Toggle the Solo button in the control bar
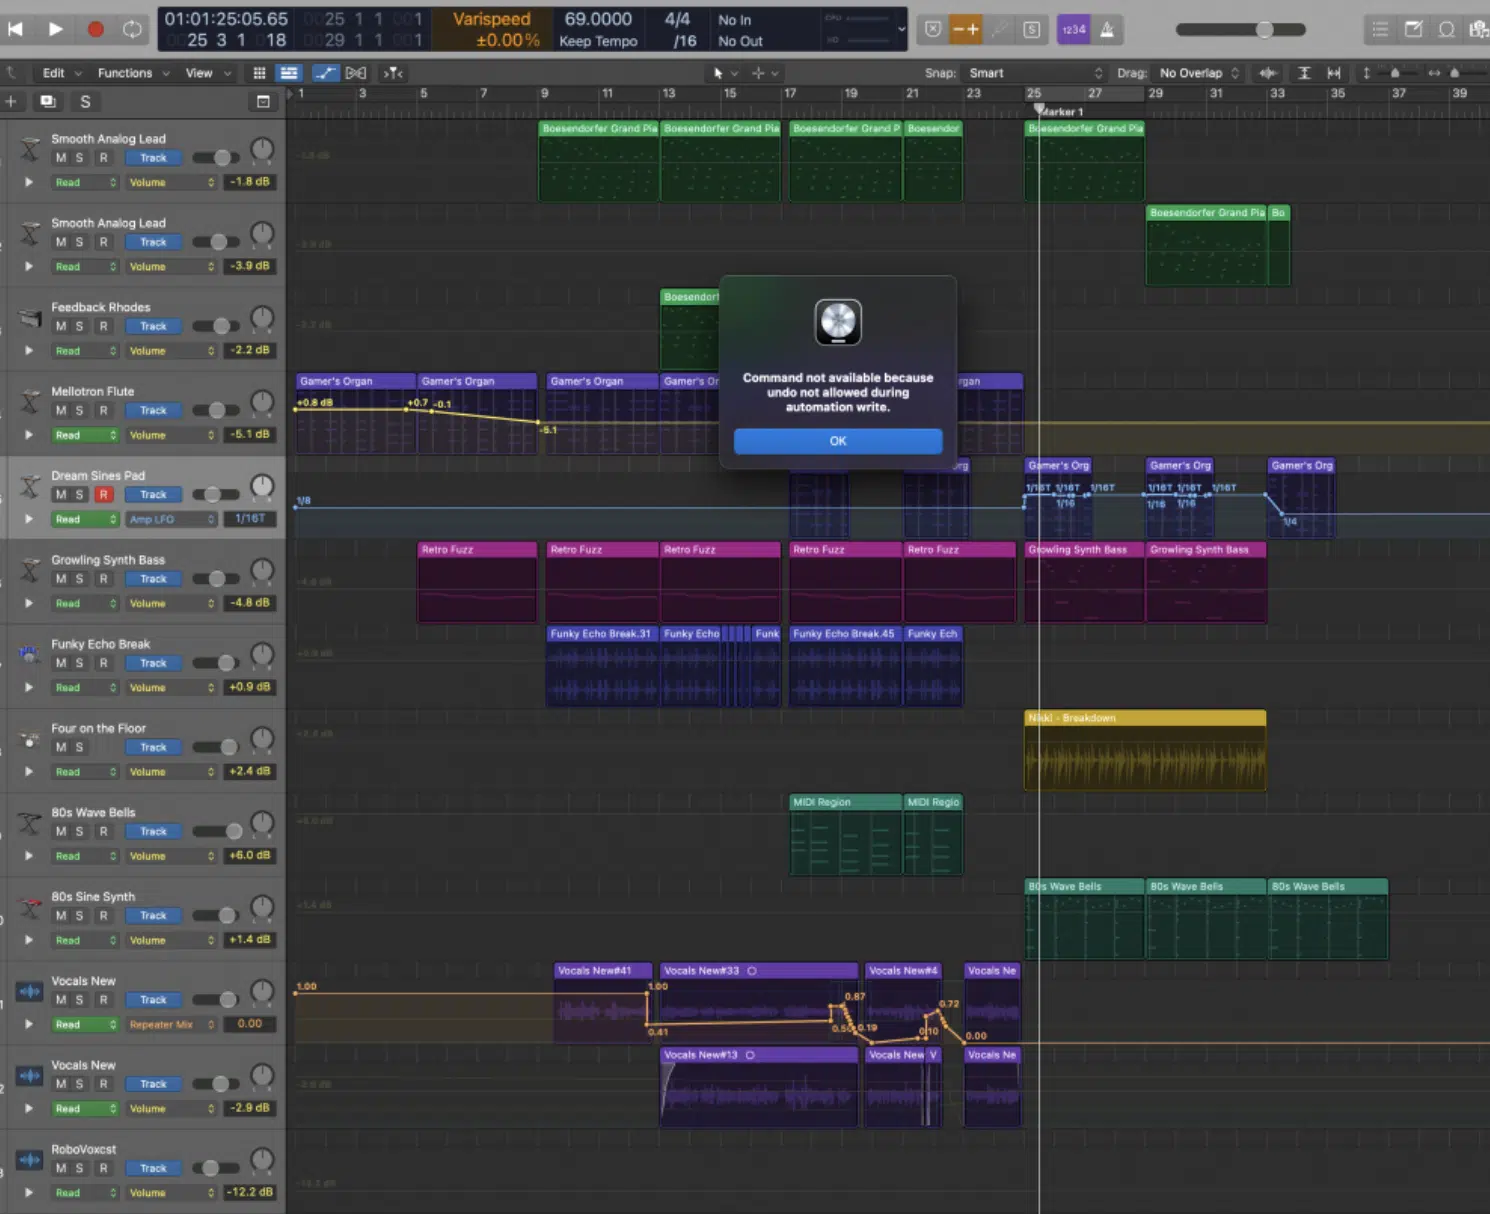The image size is (1490, 1214). coord(1032,29)
